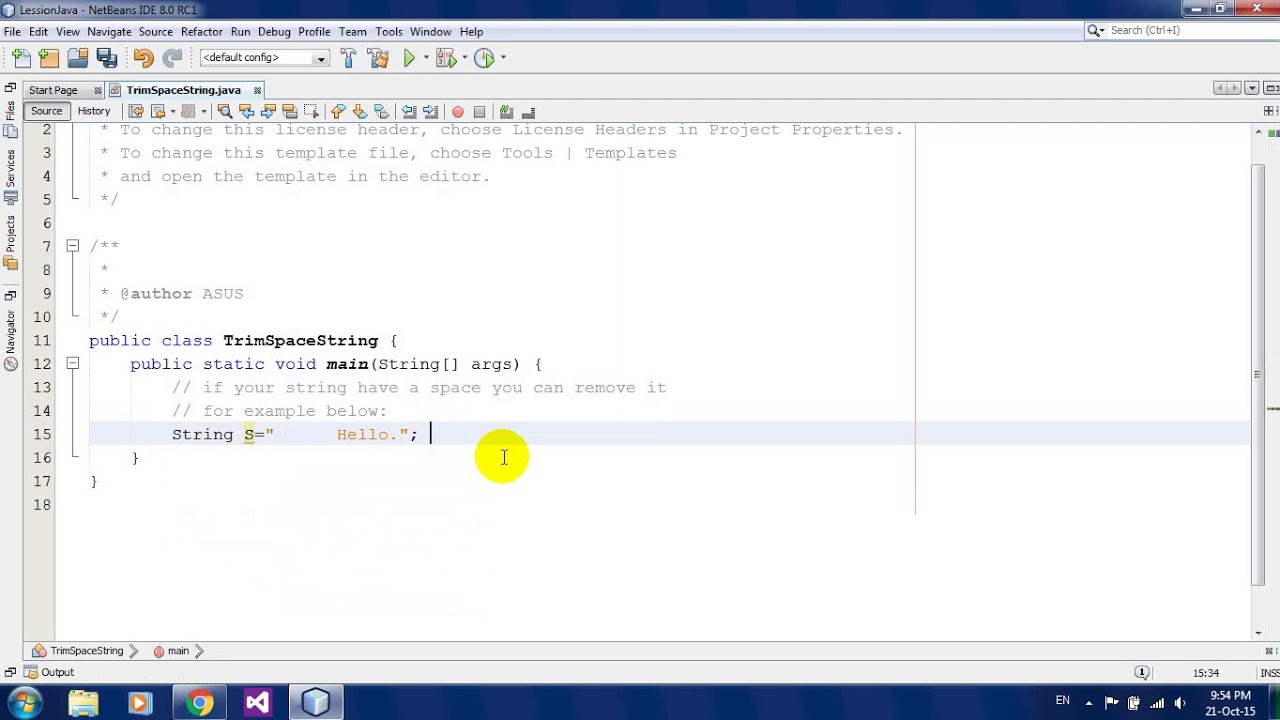Open a project using the Open Project icon
Screen dimensions: 1280x720
[78, 58]
